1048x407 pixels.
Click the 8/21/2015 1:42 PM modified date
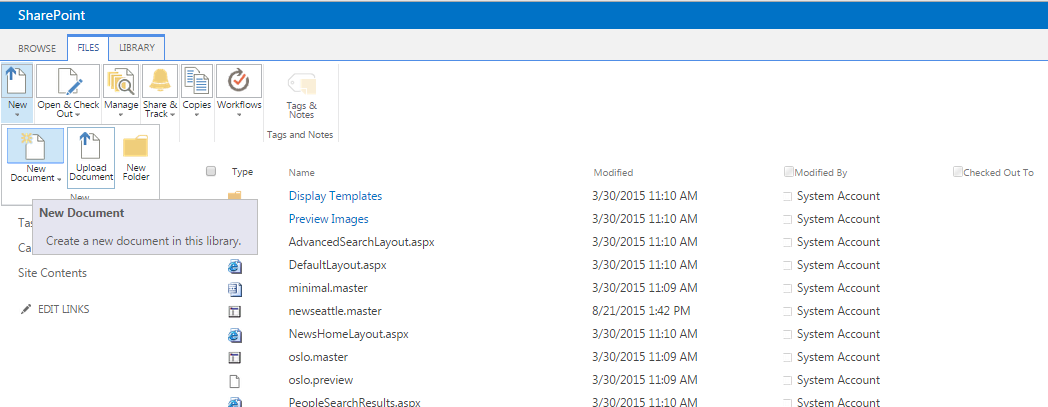tap(642, 311)
